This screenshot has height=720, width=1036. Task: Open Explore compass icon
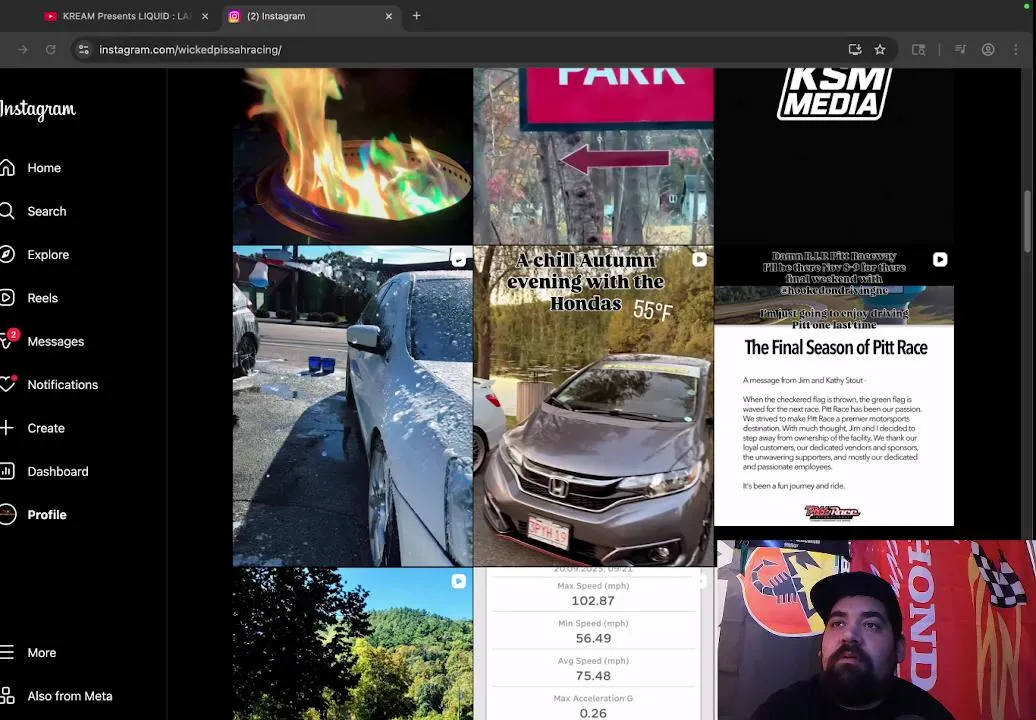(7, 254)
